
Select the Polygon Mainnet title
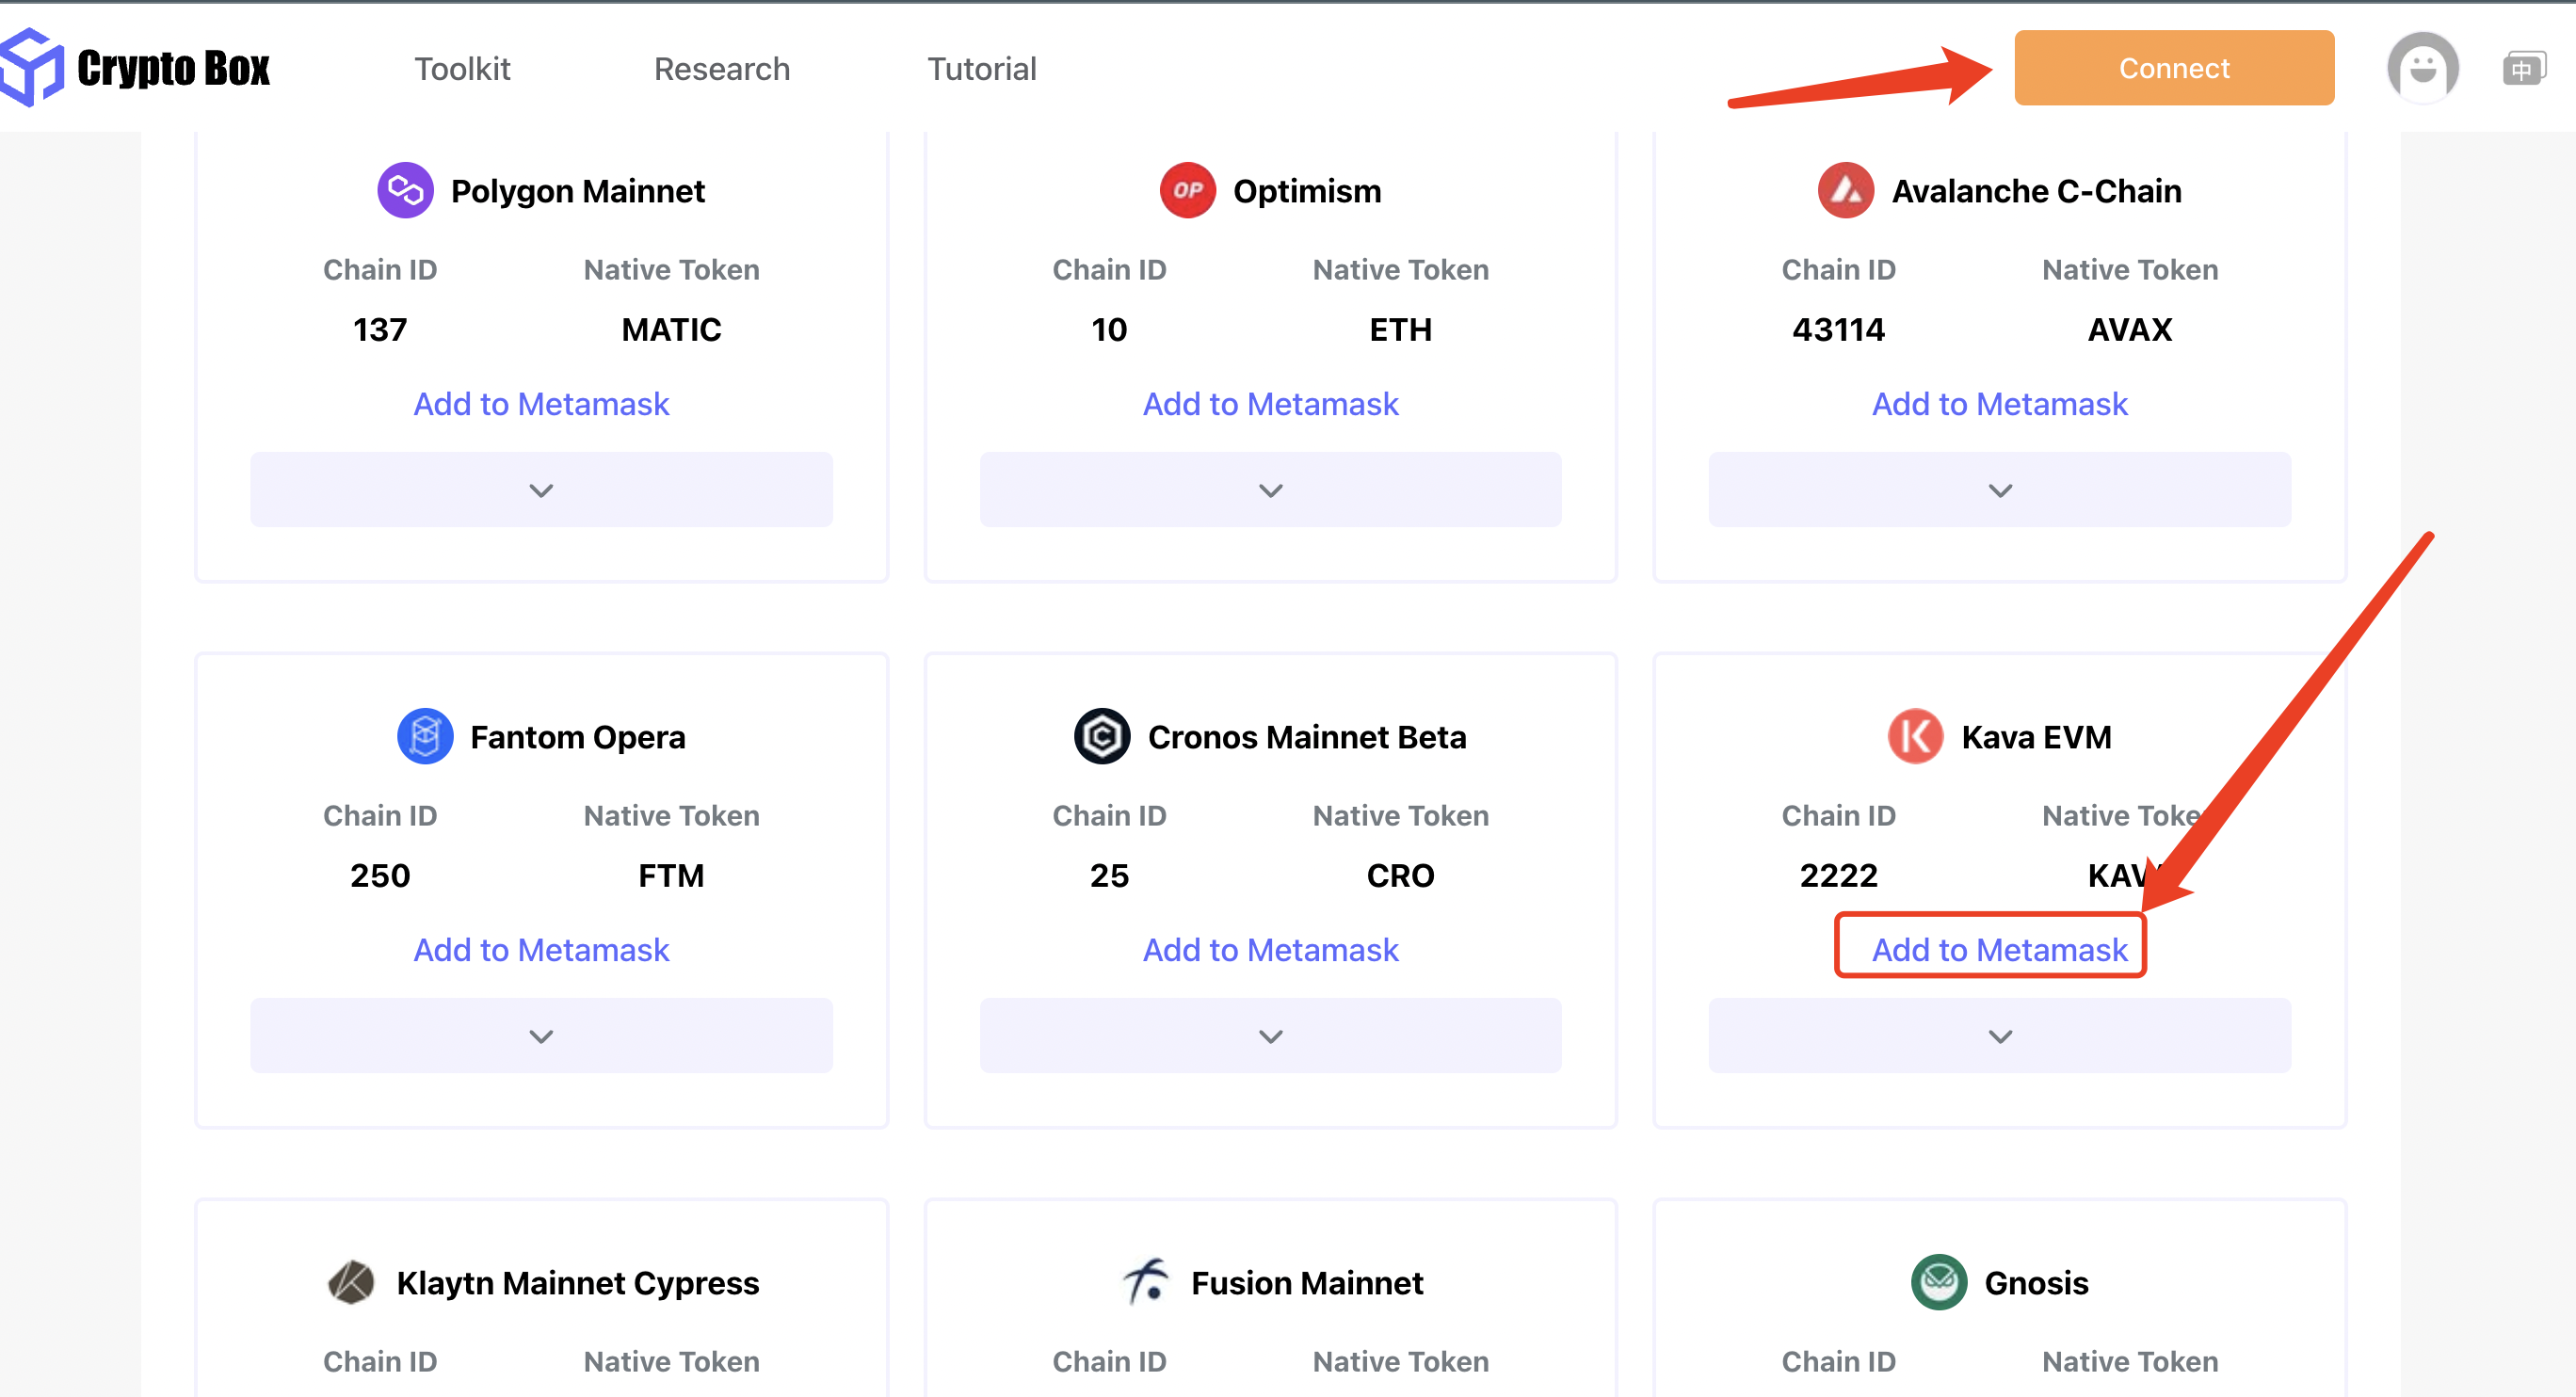pyautogui.click(x=578, y=191)
